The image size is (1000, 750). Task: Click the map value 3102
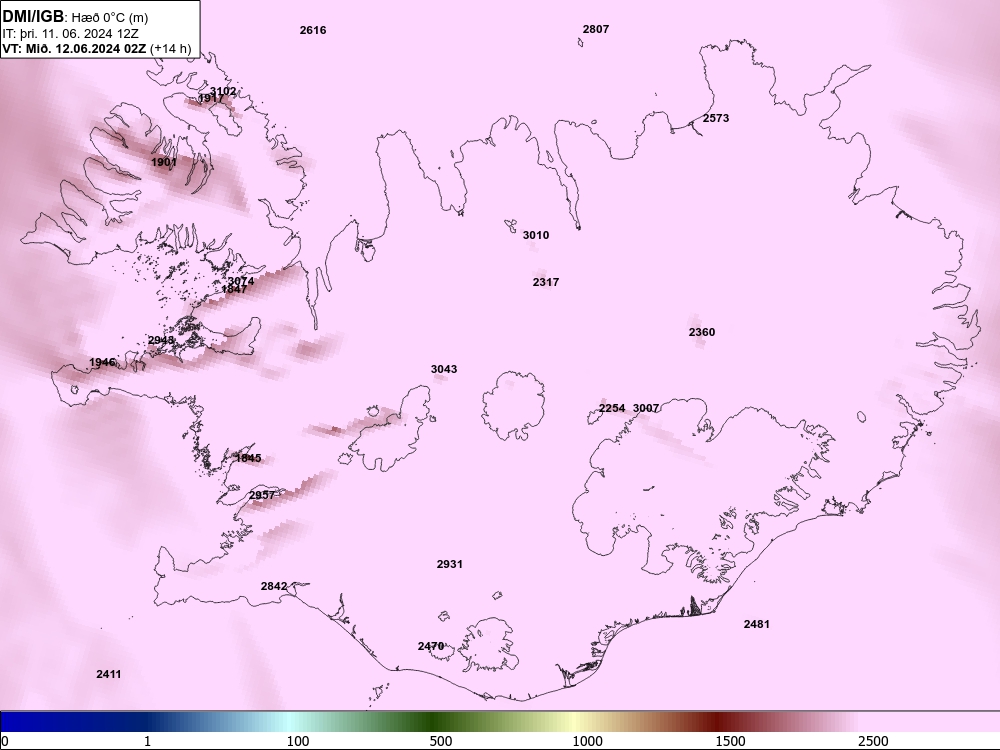[223, 91]
